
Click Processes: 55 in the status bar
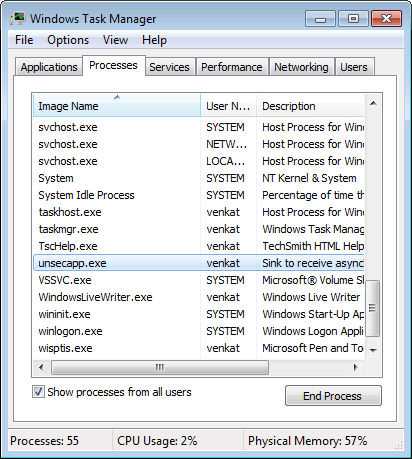pos(45,441)
